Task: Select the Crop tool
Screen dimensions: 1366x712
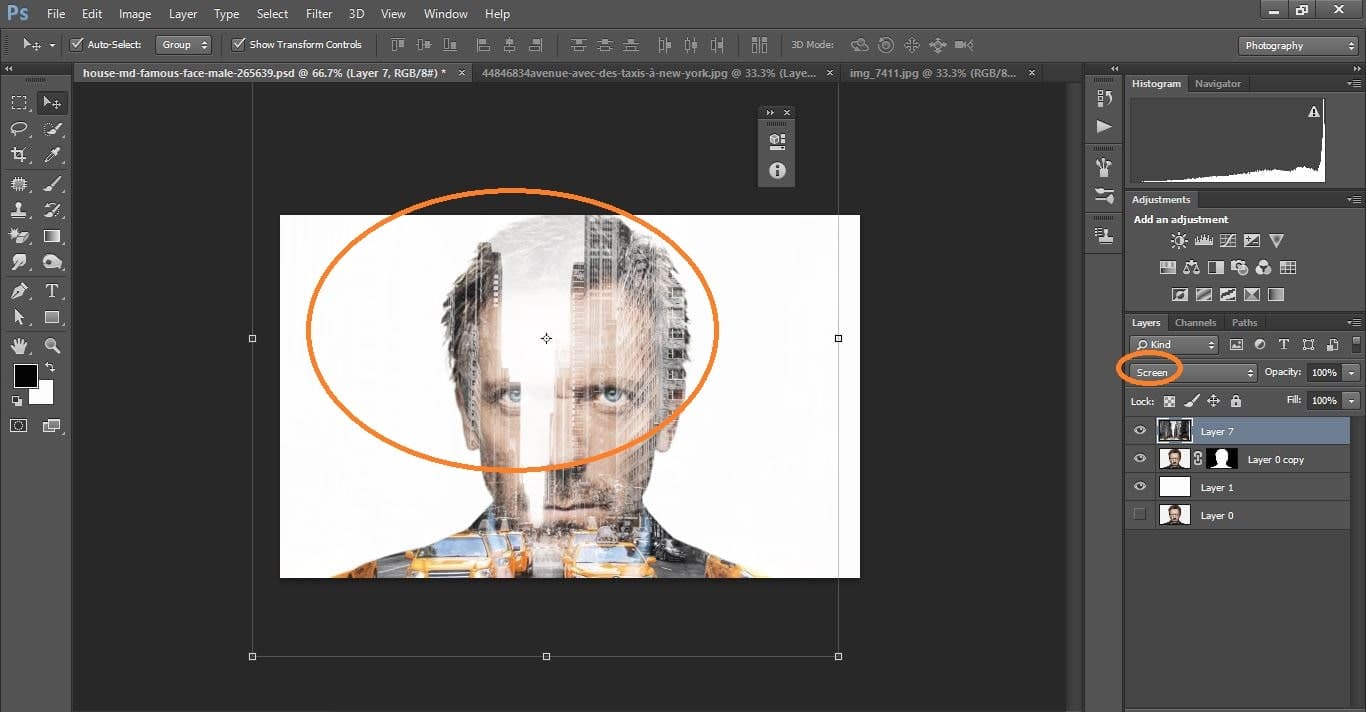Action: (18, 155)
